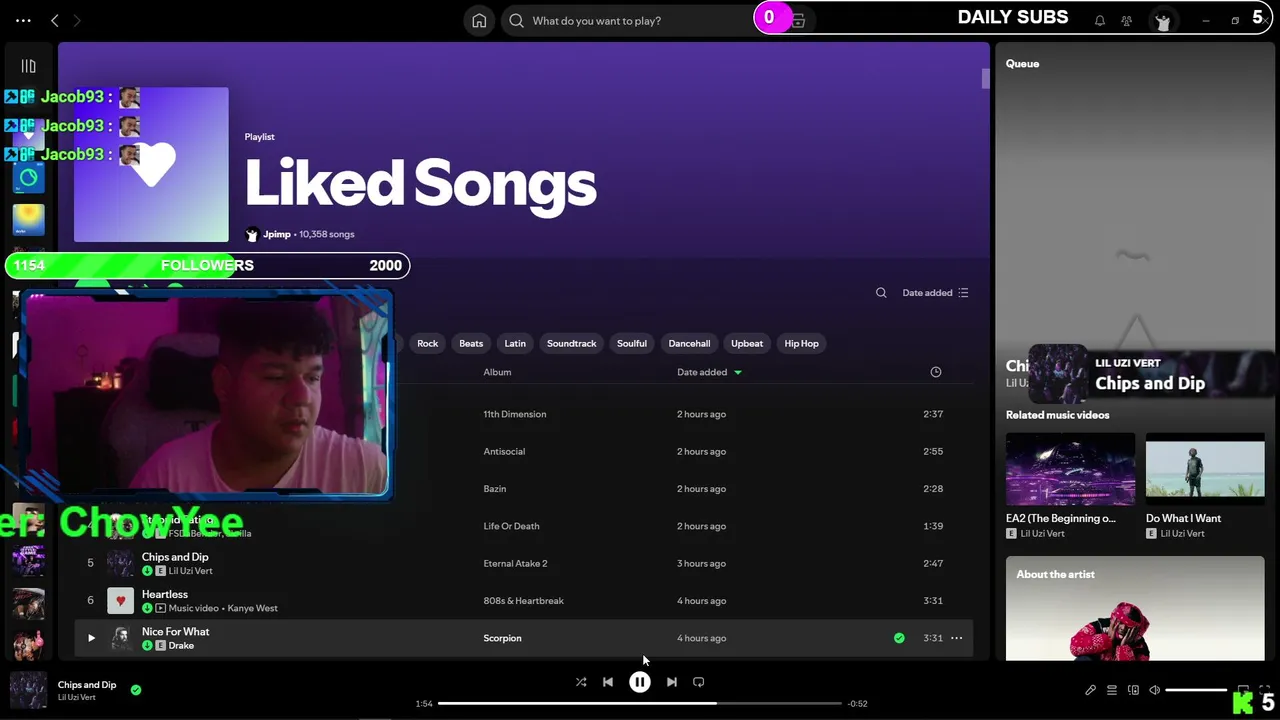Open the Spotify Home page

(479, 20)
